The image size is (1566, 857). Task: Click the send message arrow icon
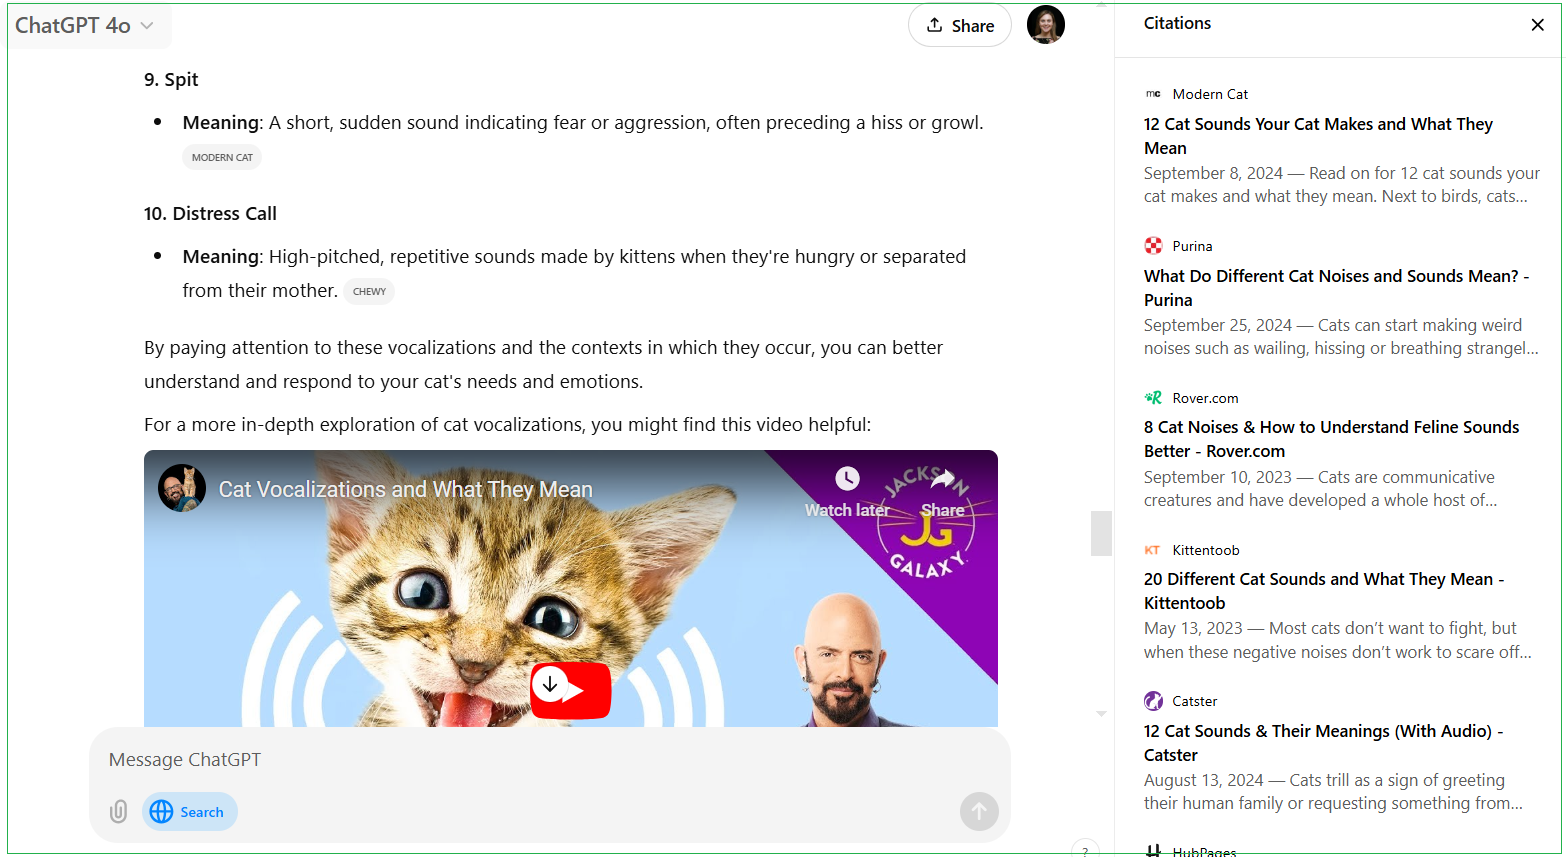979,811
